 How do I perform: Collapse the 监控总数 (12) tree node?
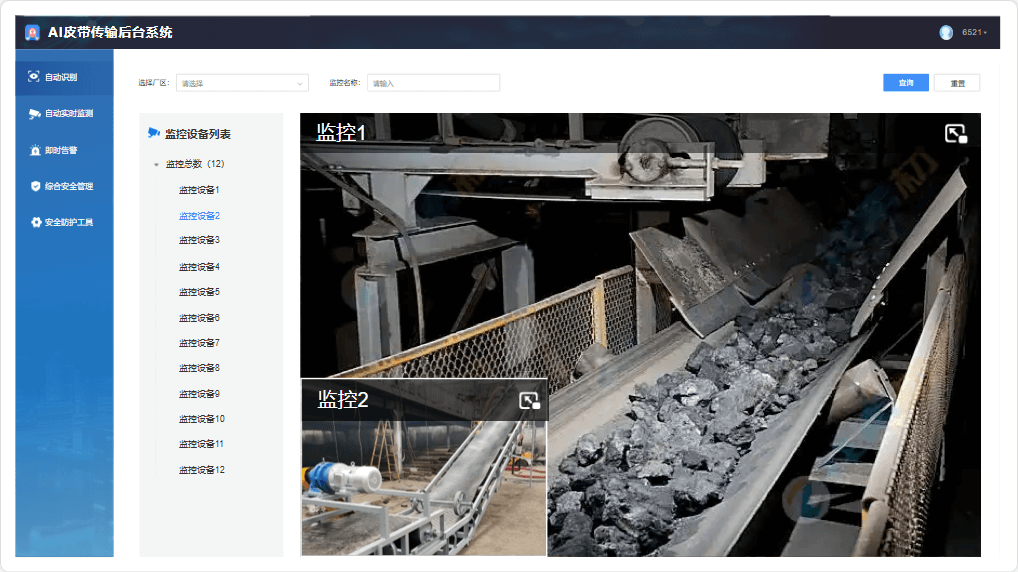point(156,164)
